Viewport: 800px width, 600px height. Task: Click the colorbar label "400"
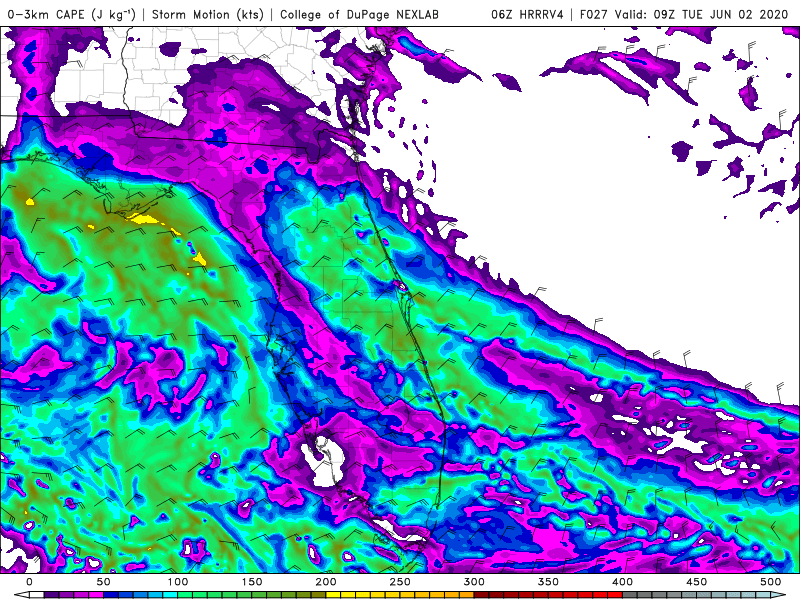(622, 582)
